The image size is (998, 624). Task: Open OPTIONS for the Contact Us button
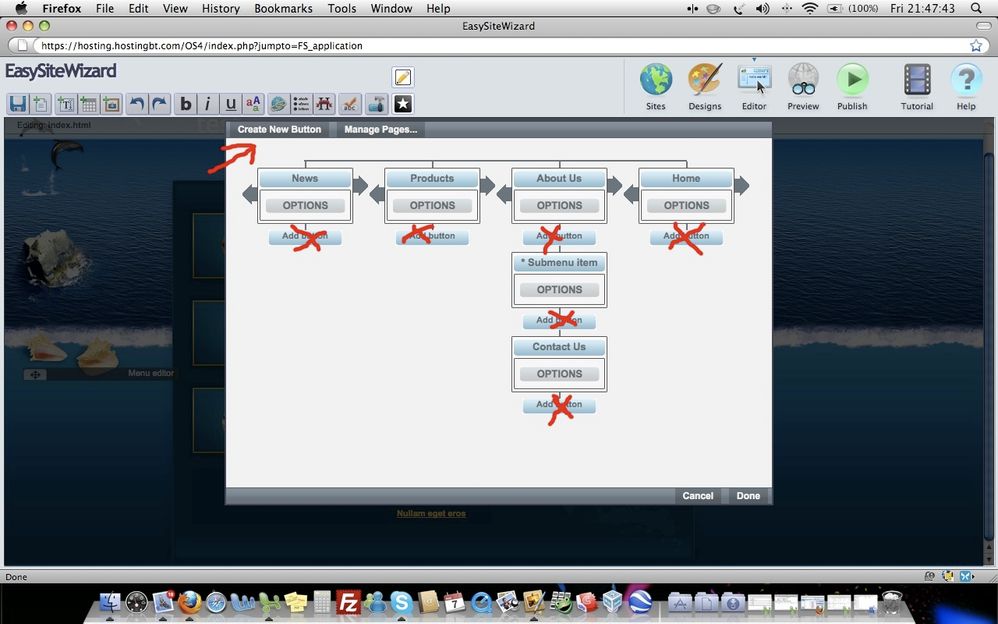click(x=559, y=374)
